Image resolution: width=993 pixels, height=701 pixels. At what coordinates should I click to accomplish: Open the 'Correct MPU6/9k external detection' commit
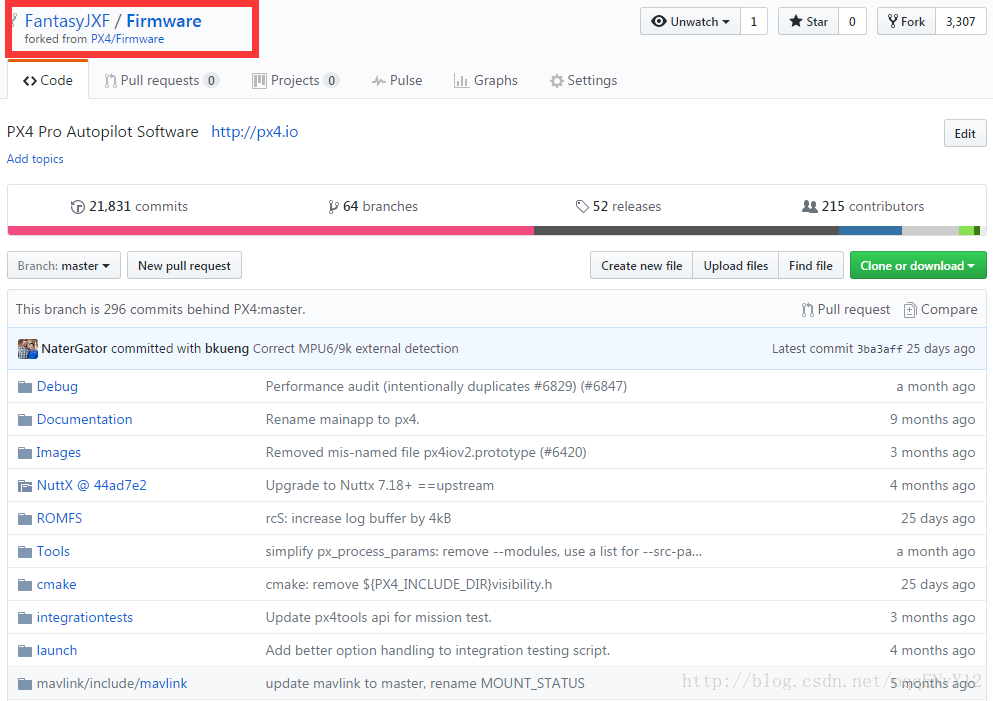coord(355,348)
